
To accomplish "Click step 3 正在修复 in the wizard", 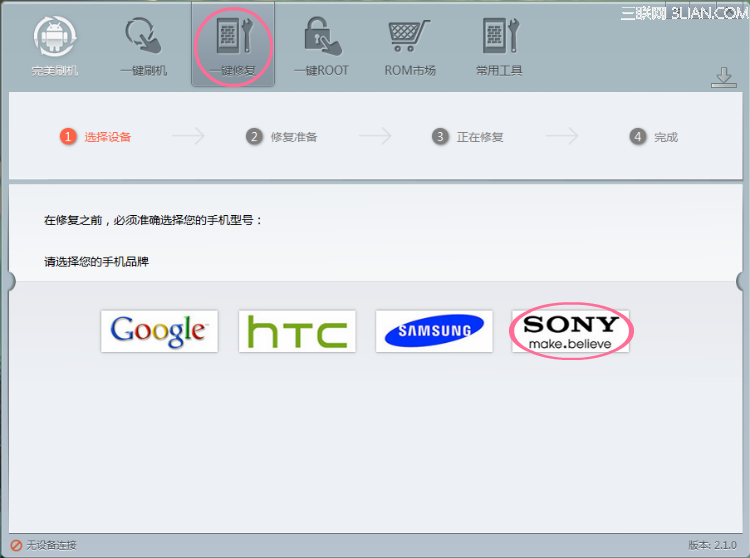I will click(x=467, y=137).
